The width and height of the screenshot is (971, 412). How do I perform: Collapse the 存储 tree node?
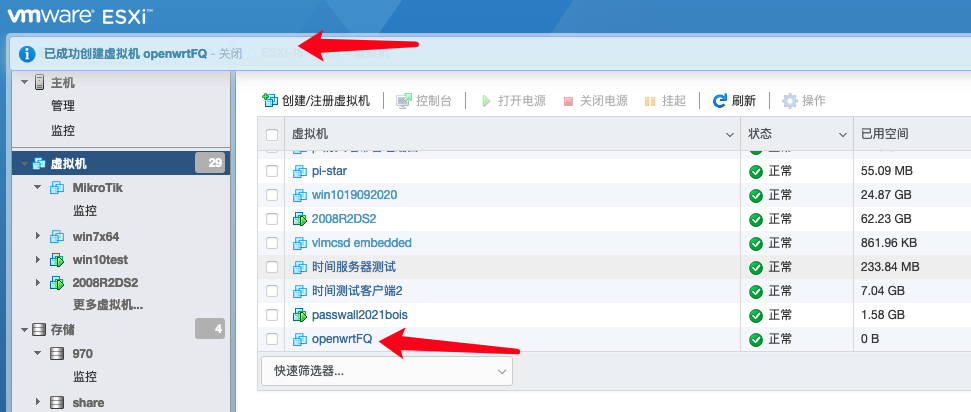pos(25,330)
